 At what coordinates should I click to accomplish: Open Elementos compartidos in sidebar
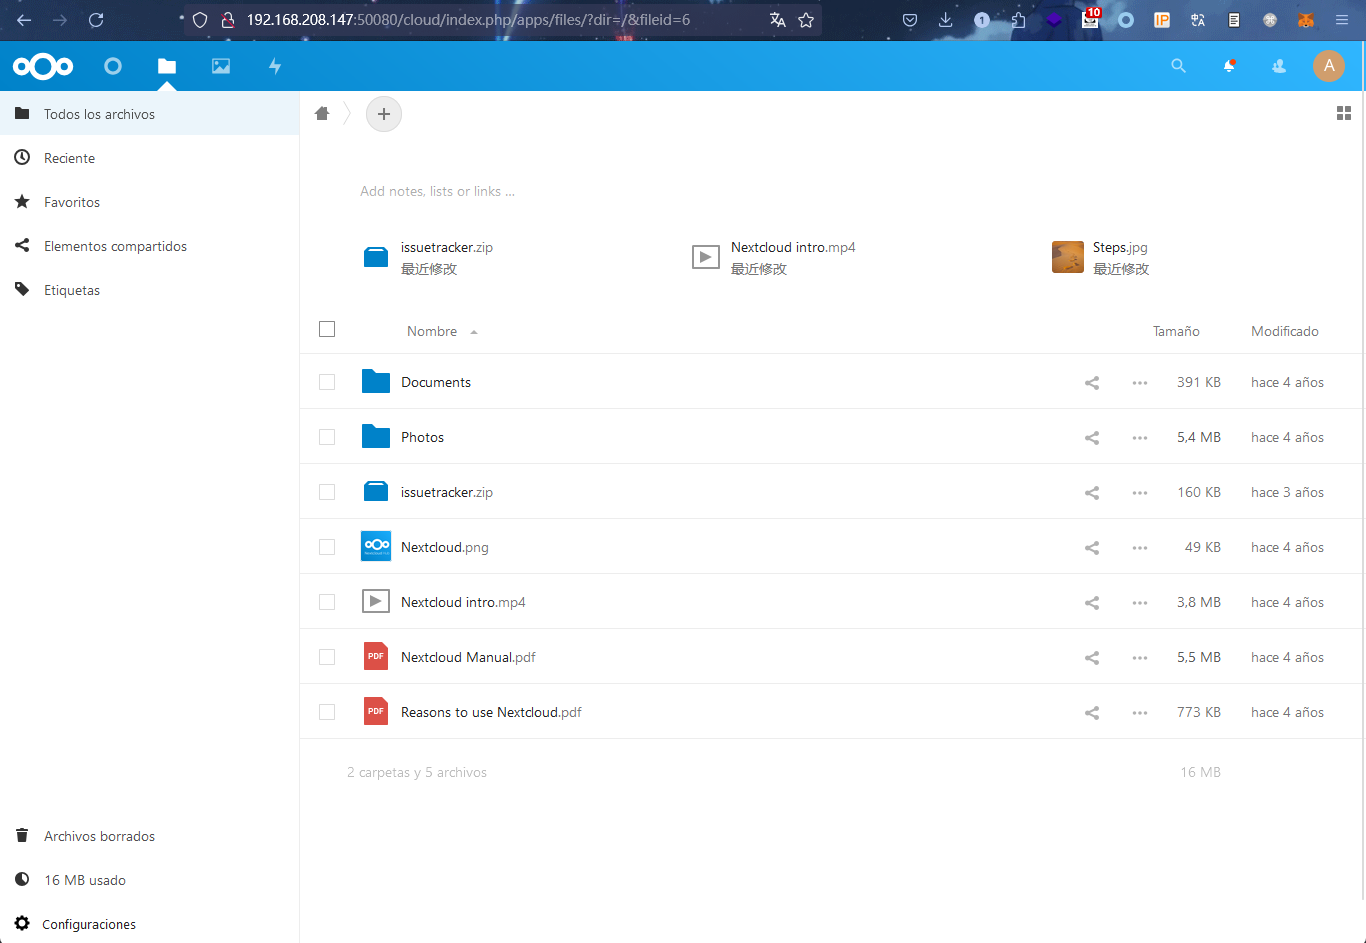[150, 246]
